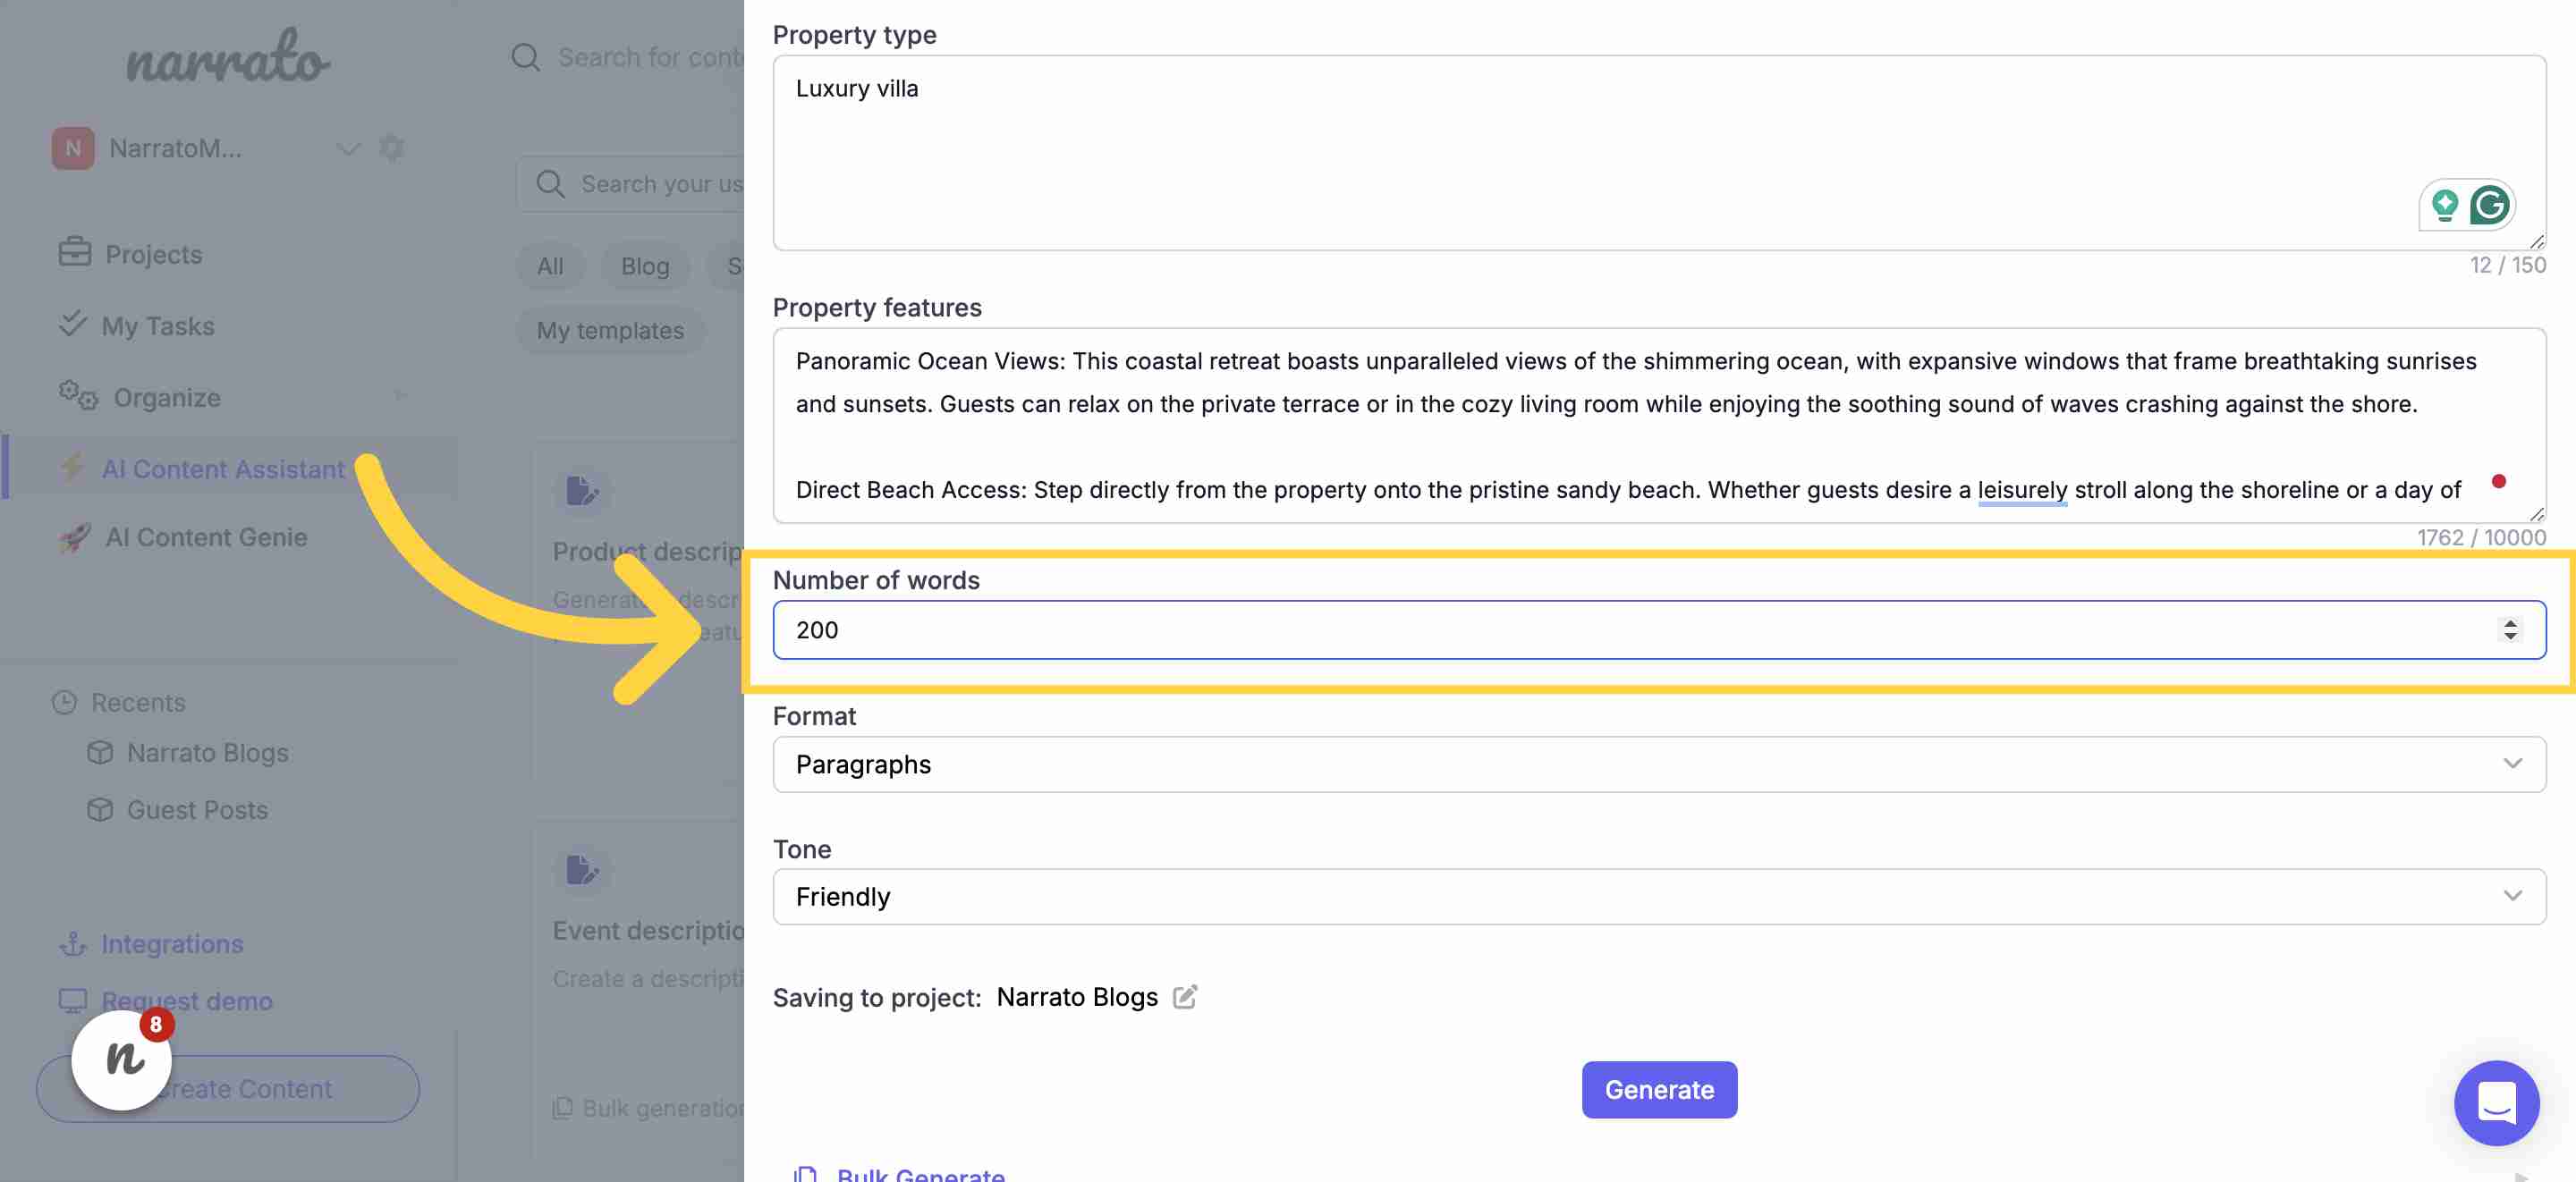The image size is (2576, 1182).
Task: Click the Grammarly G icon
Action: point(2489,206)
